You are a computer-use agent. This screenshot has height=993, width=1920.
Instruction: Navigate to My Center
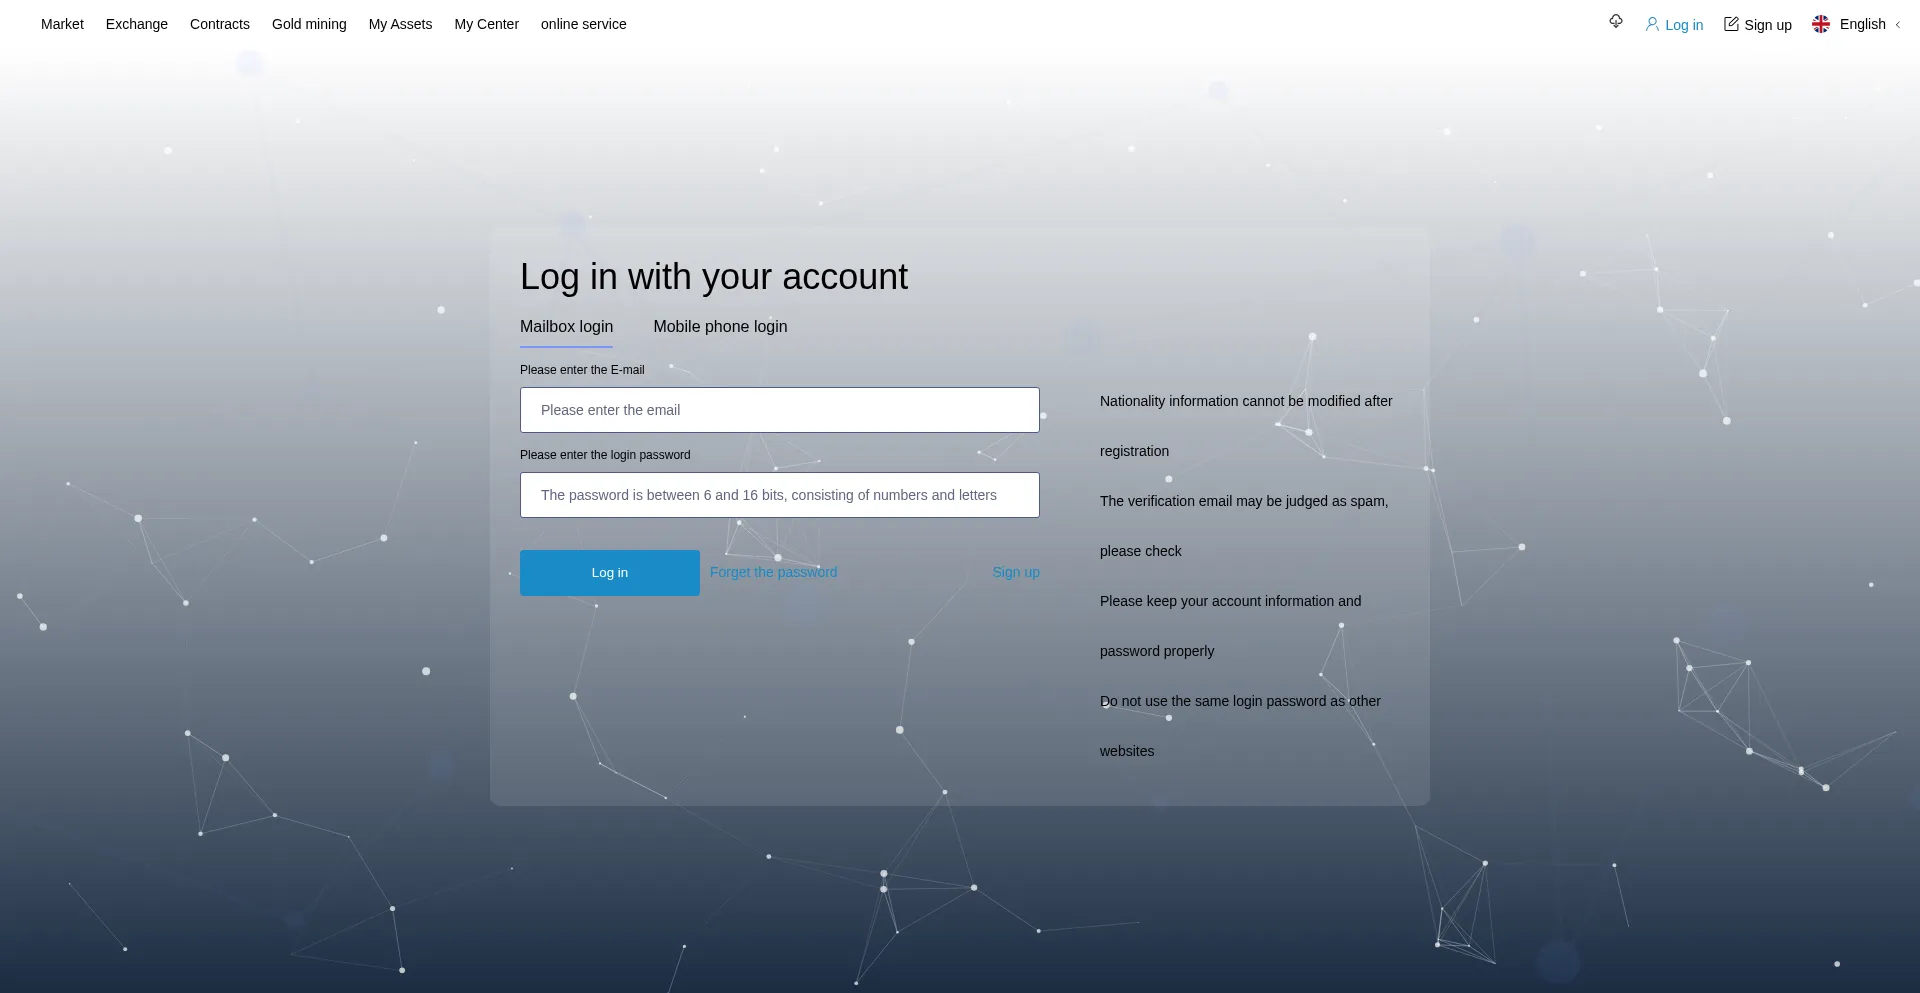(486, 24)
